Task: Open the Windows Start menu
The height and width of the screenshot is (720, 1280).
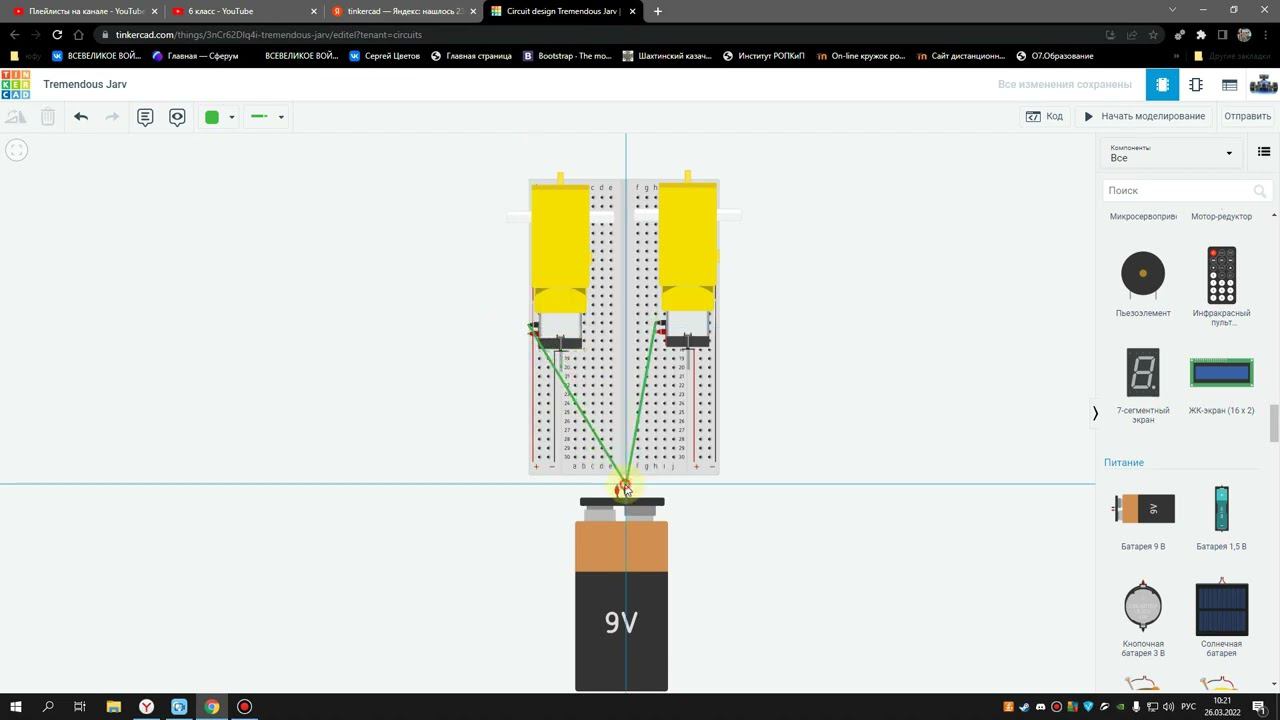Action: pyautogui.click(x=16, y=707)
